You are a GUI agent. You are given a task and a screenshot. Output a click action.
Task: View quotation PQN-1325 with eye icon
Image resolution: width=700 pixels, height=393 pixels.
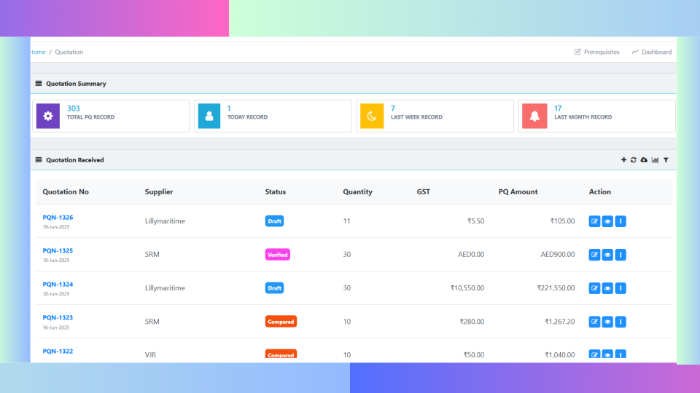coord(607,255)
